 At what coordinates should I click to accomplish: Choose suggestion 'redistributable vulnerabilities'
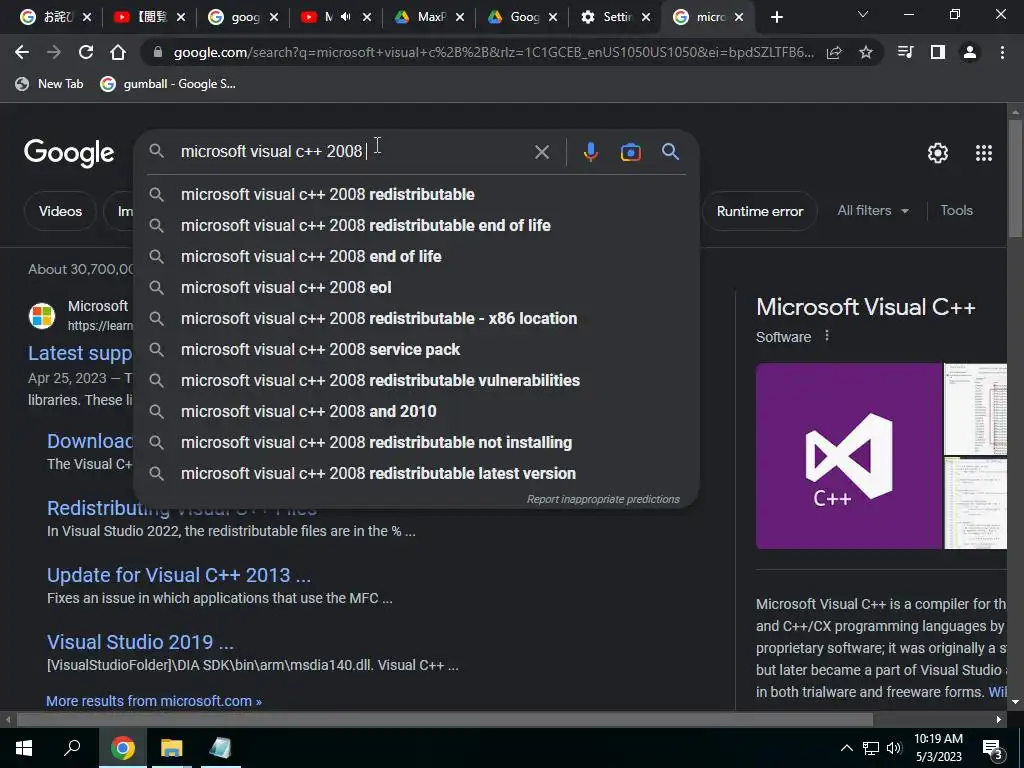coord(417,381)
